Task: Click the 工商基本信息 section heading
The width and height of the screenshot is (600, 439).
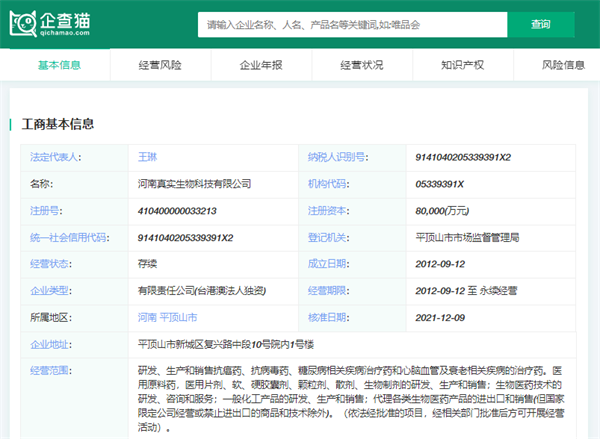Action: click(x=58, y=124)
